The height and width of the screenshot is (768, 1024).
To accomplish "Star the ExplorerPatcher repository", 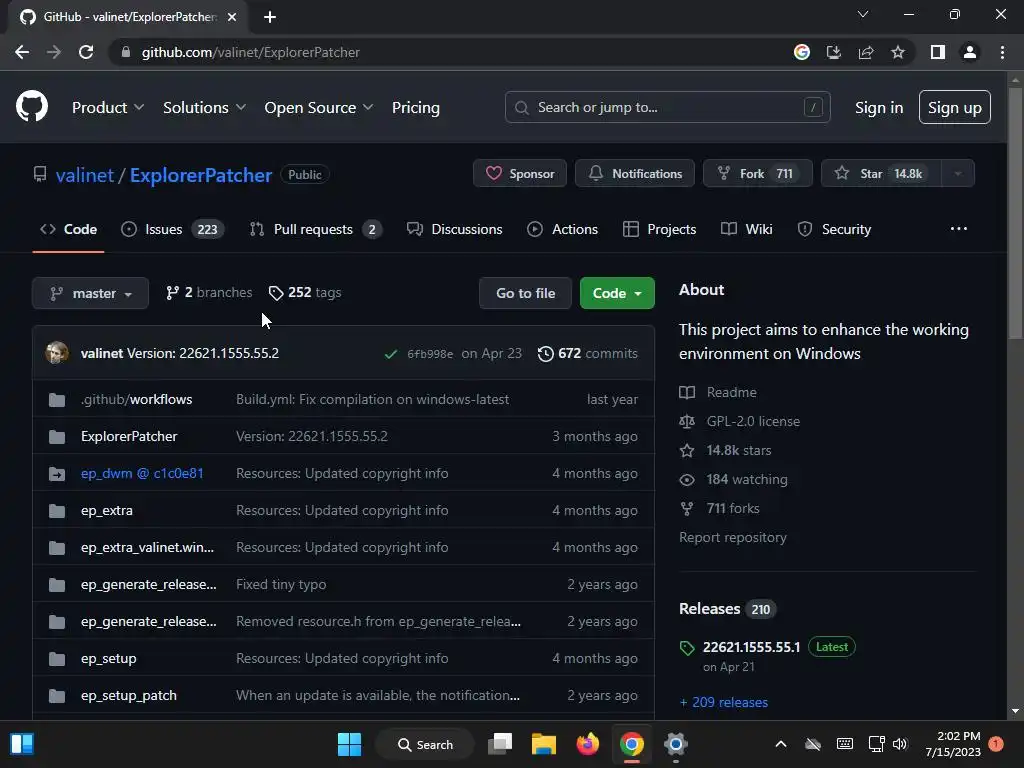I will 881,174.
